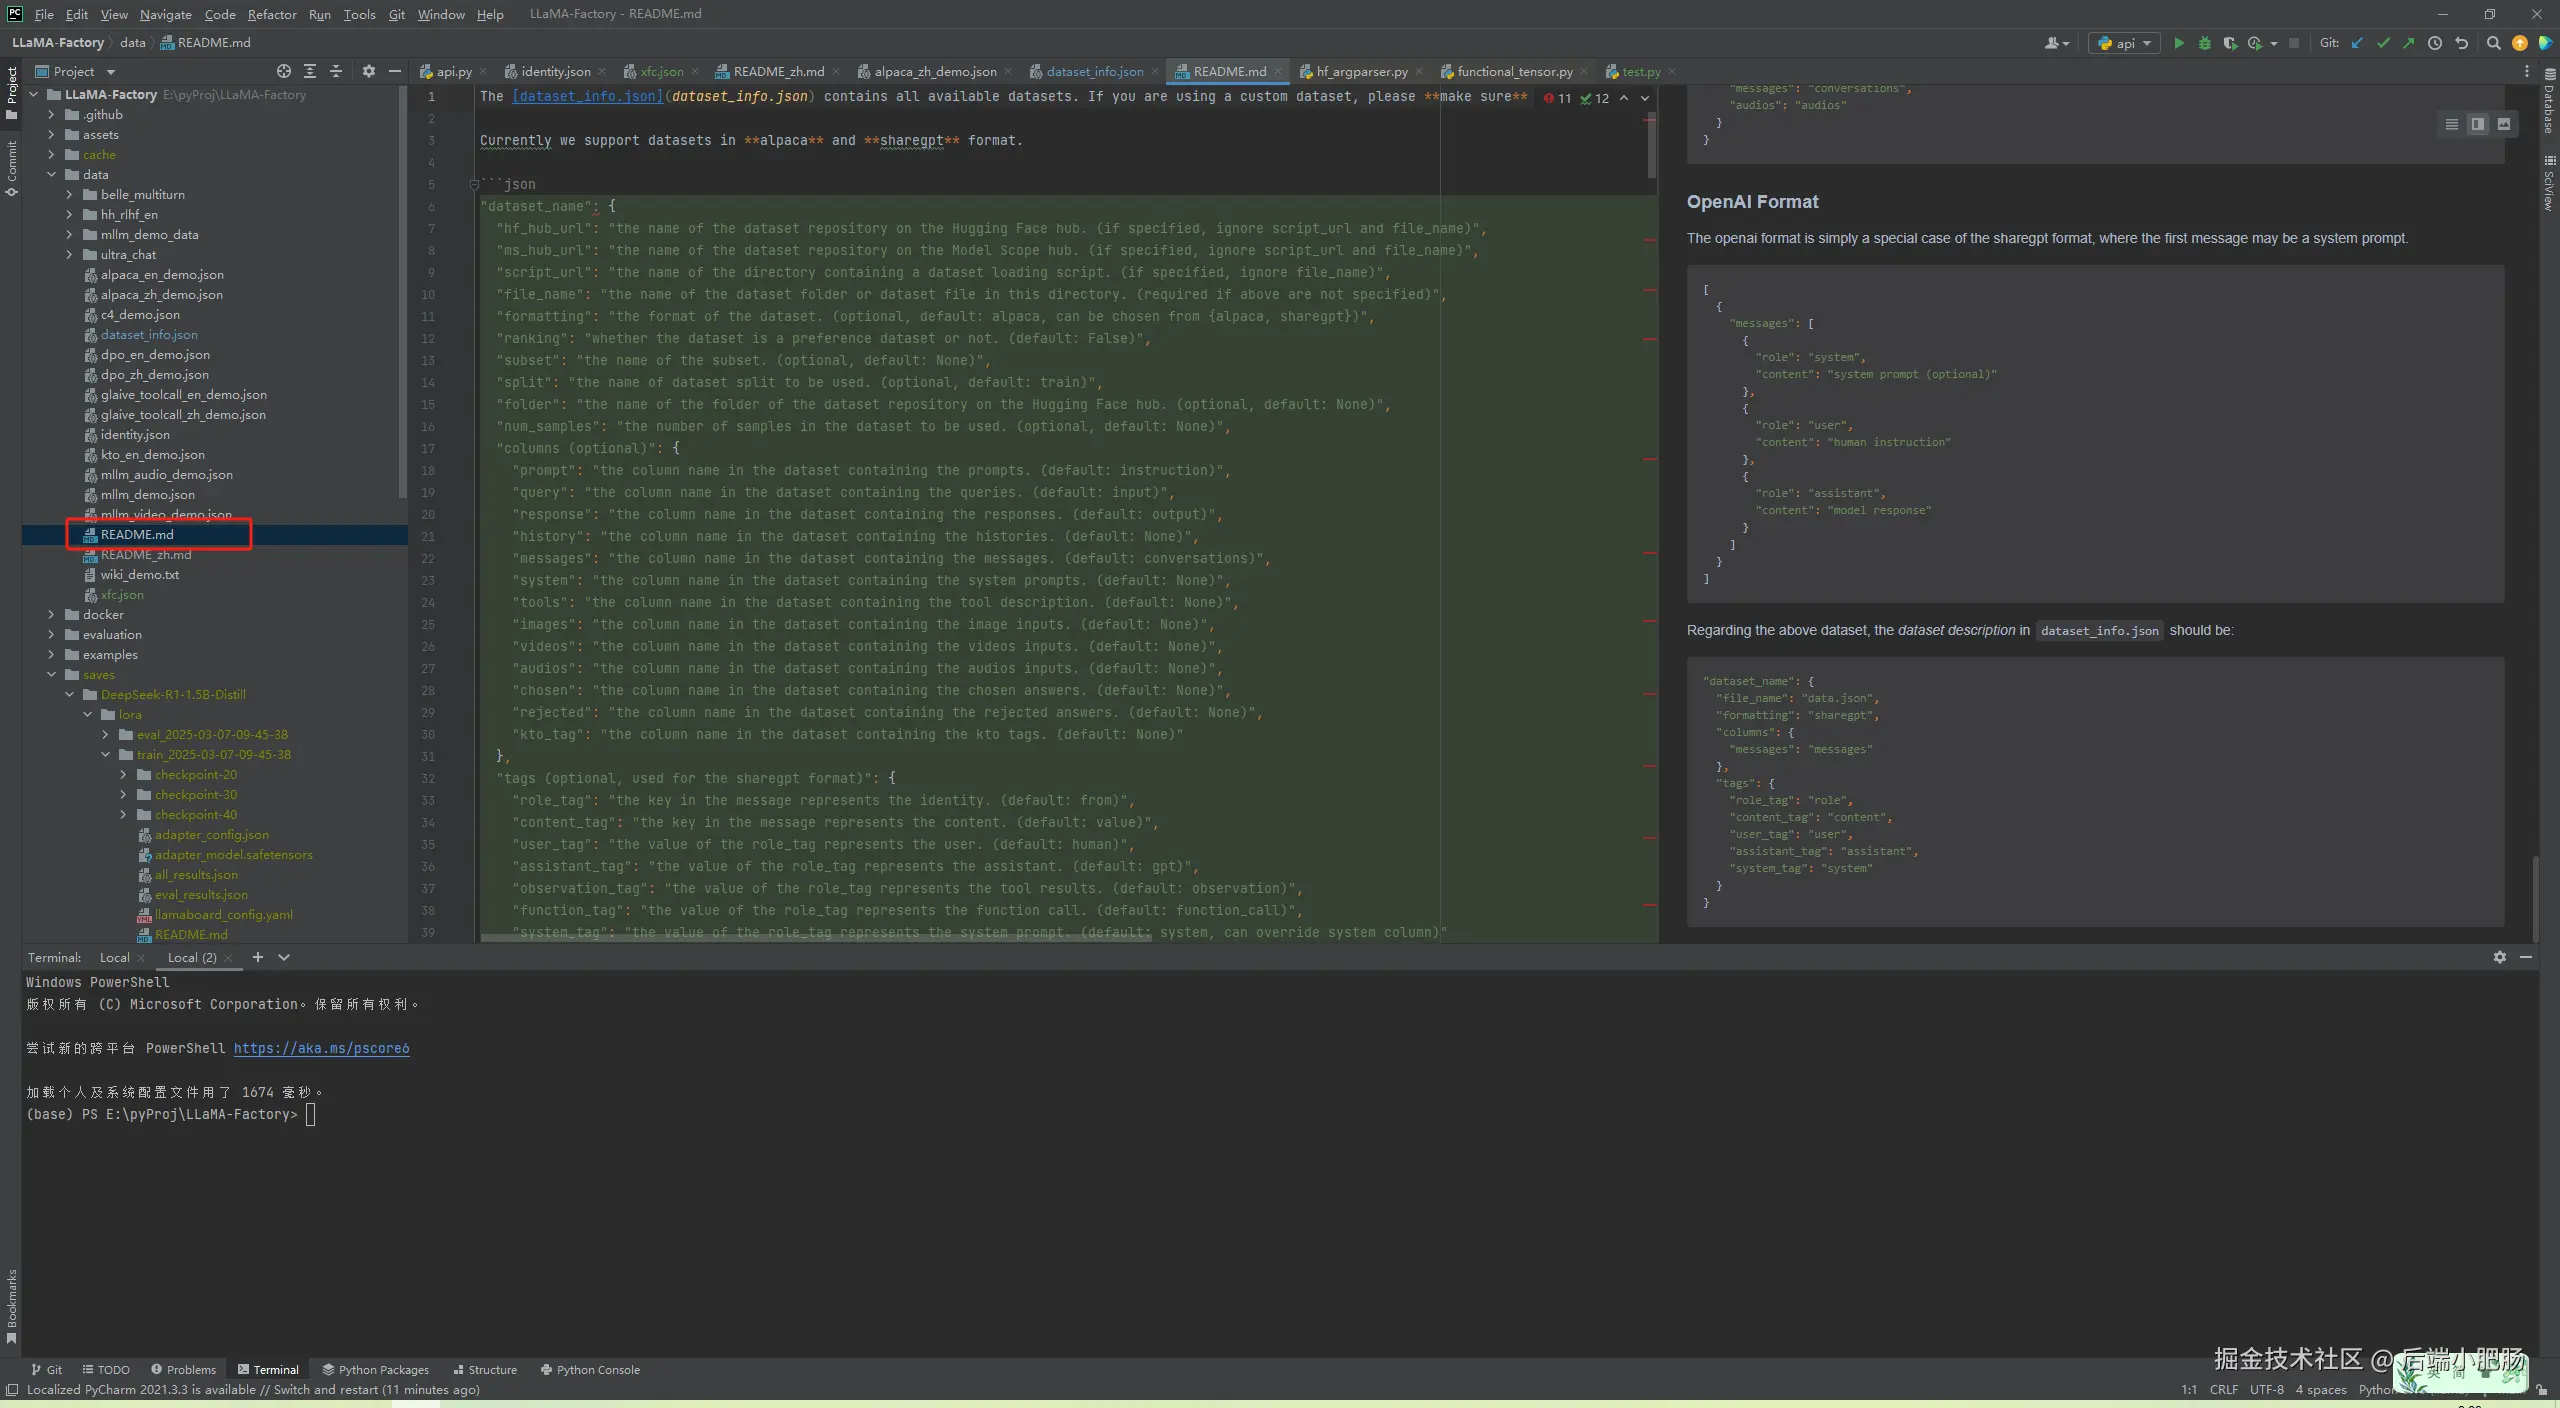The image size is (2560, 1408).
Task: Open the Refactor menu
Action: click(x=272, y=14)
